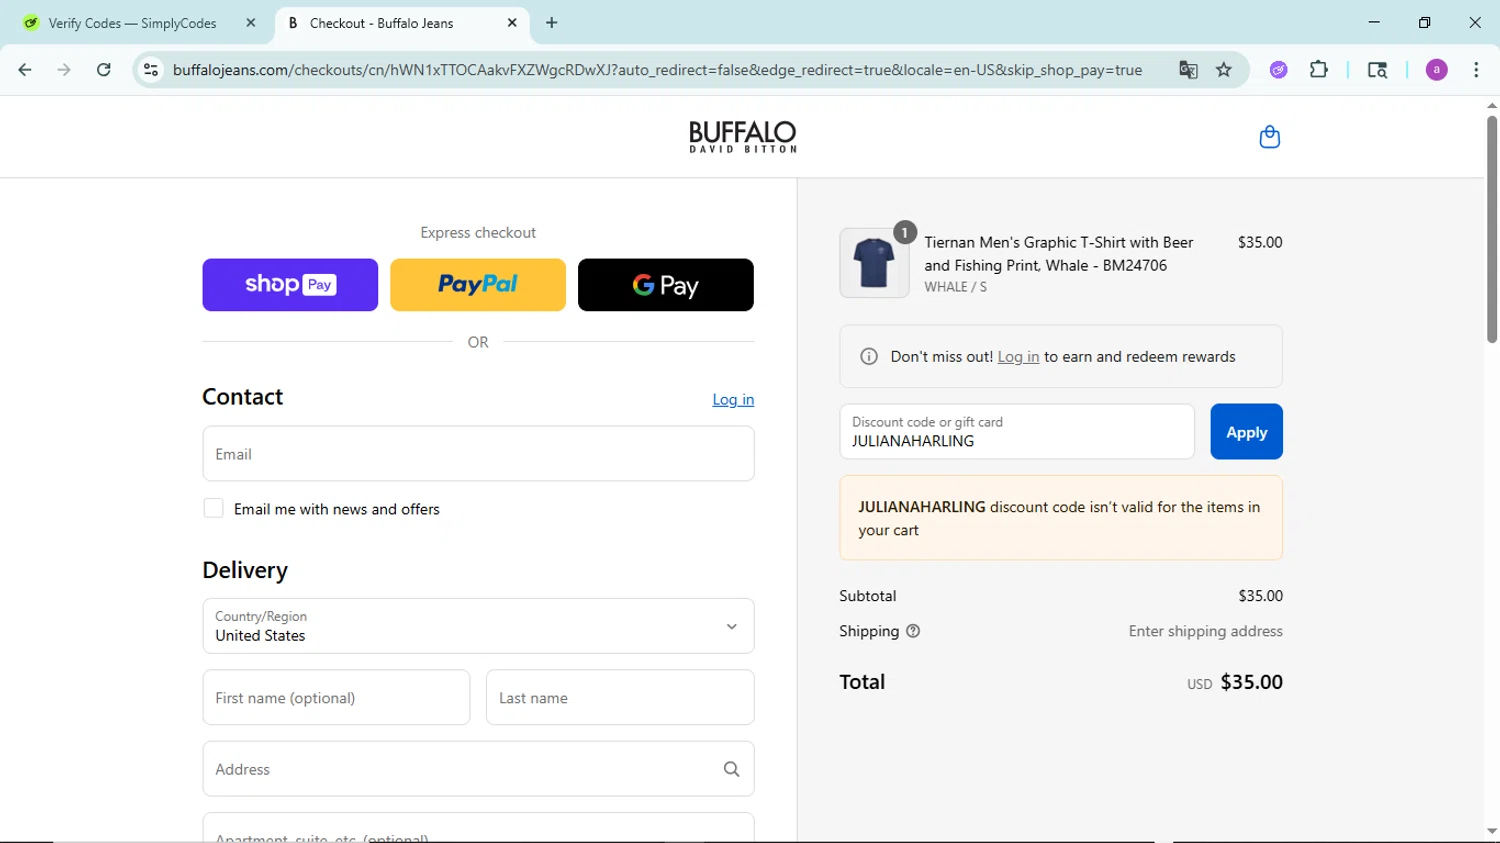1500x843 pixels.
Task: Focus the Last name field
Action: [620, 698]
